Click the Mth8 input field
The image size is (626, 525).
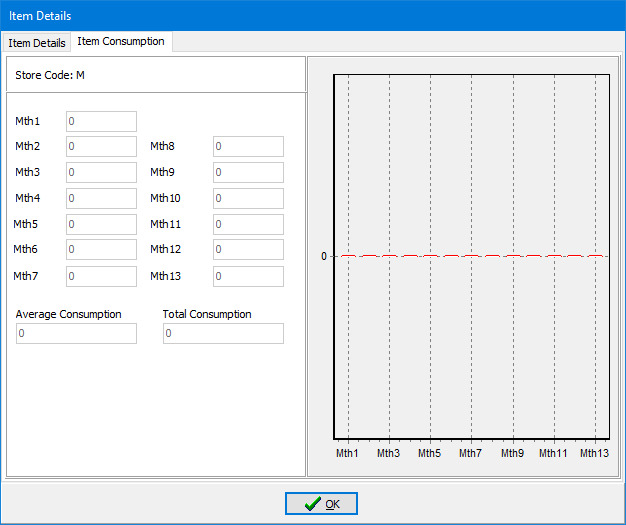coord(248,147)
